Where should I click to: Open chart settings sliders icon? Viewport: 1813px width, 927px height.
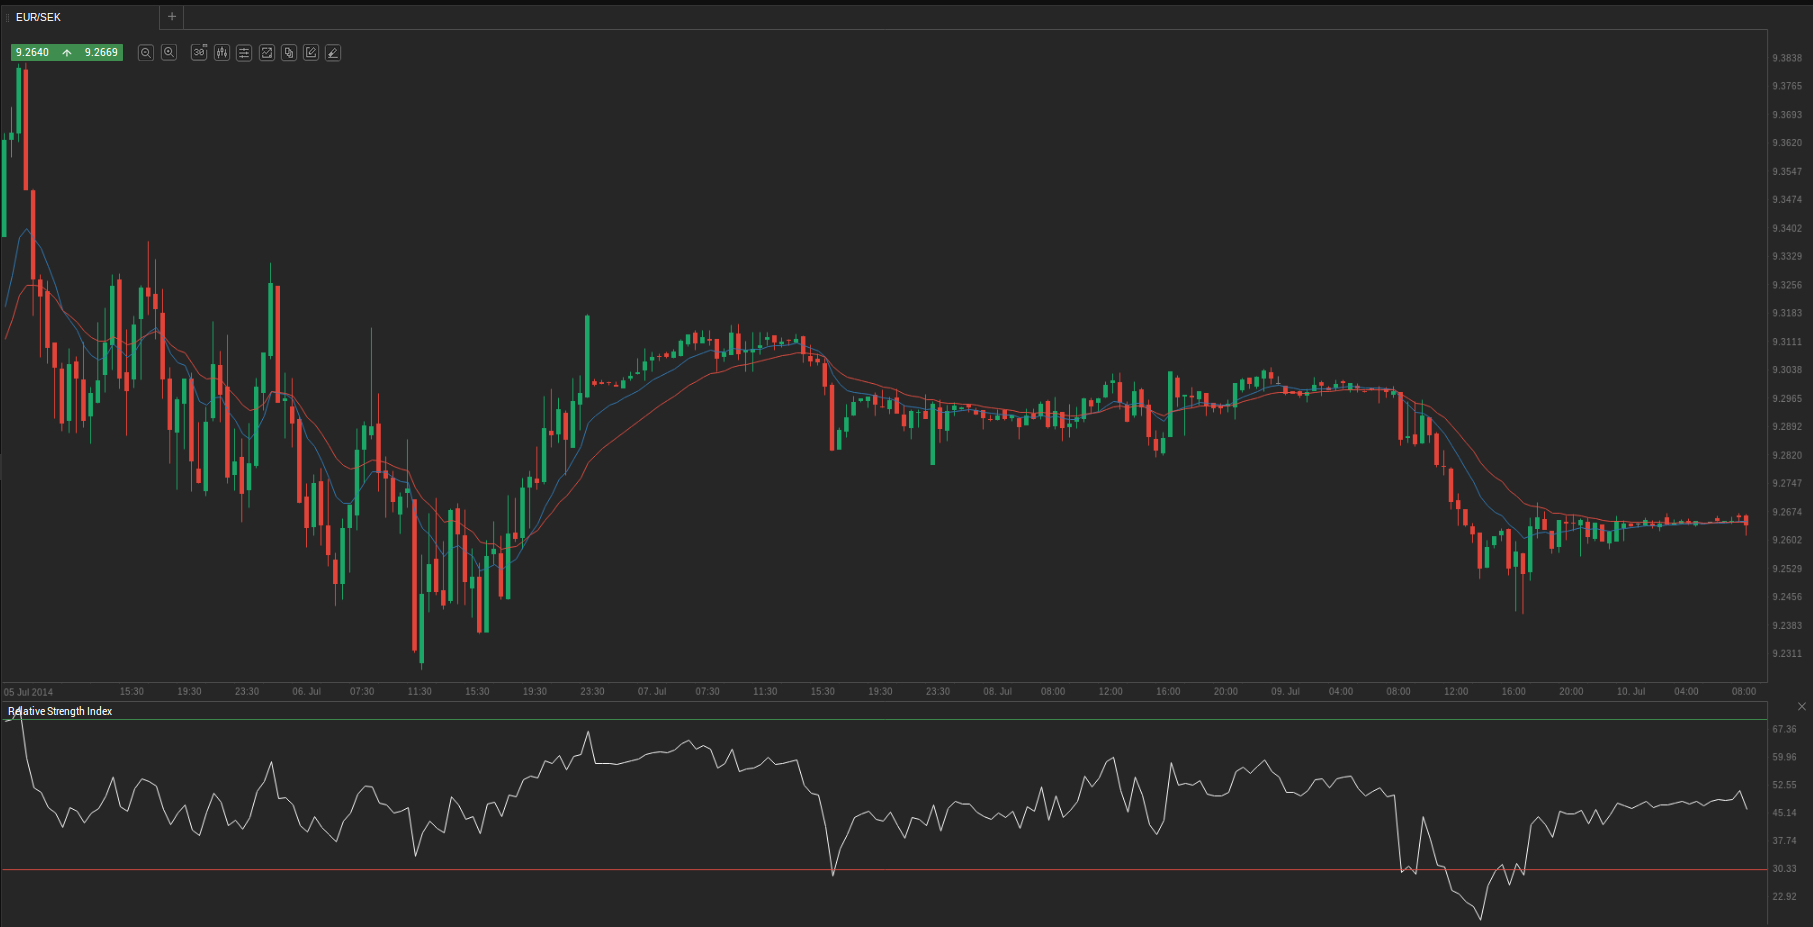click(244, 53)
